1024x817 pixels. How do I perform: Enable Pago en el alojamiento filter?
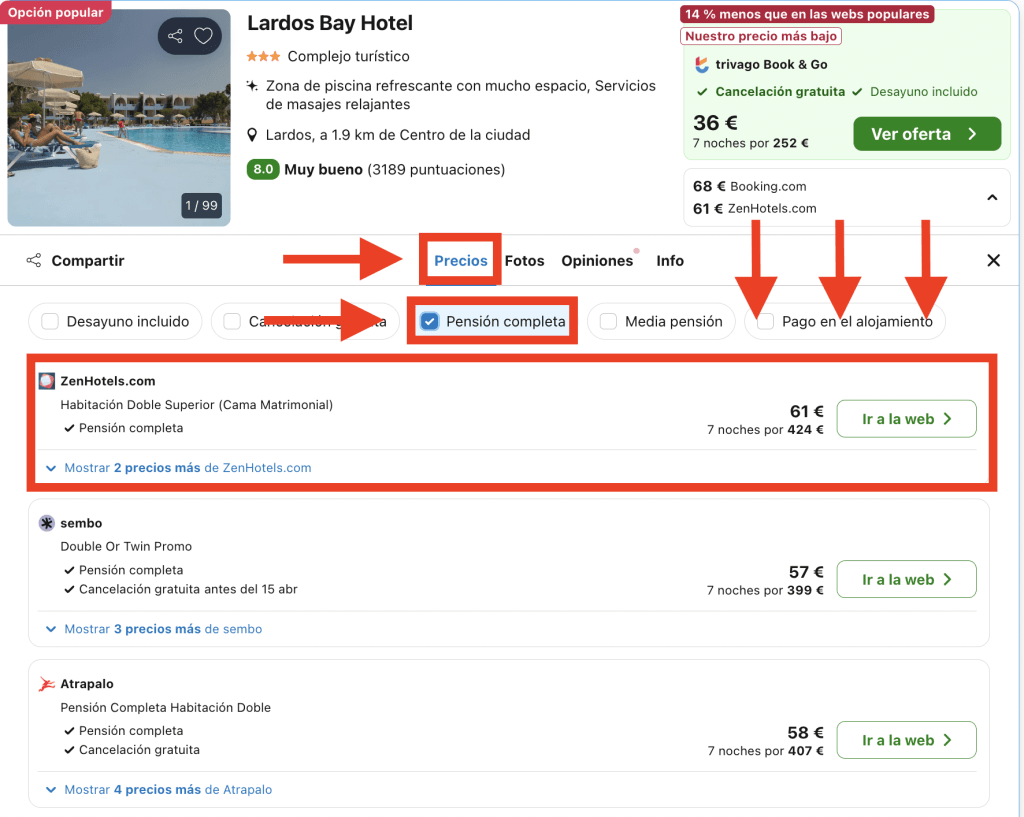(x=766, y=322)
